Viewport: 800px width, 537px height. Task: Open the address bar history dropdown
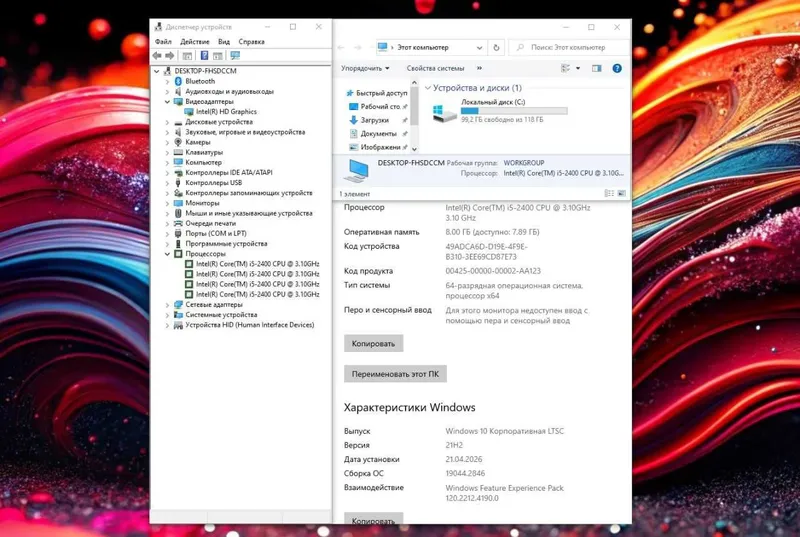click(480, 47)
